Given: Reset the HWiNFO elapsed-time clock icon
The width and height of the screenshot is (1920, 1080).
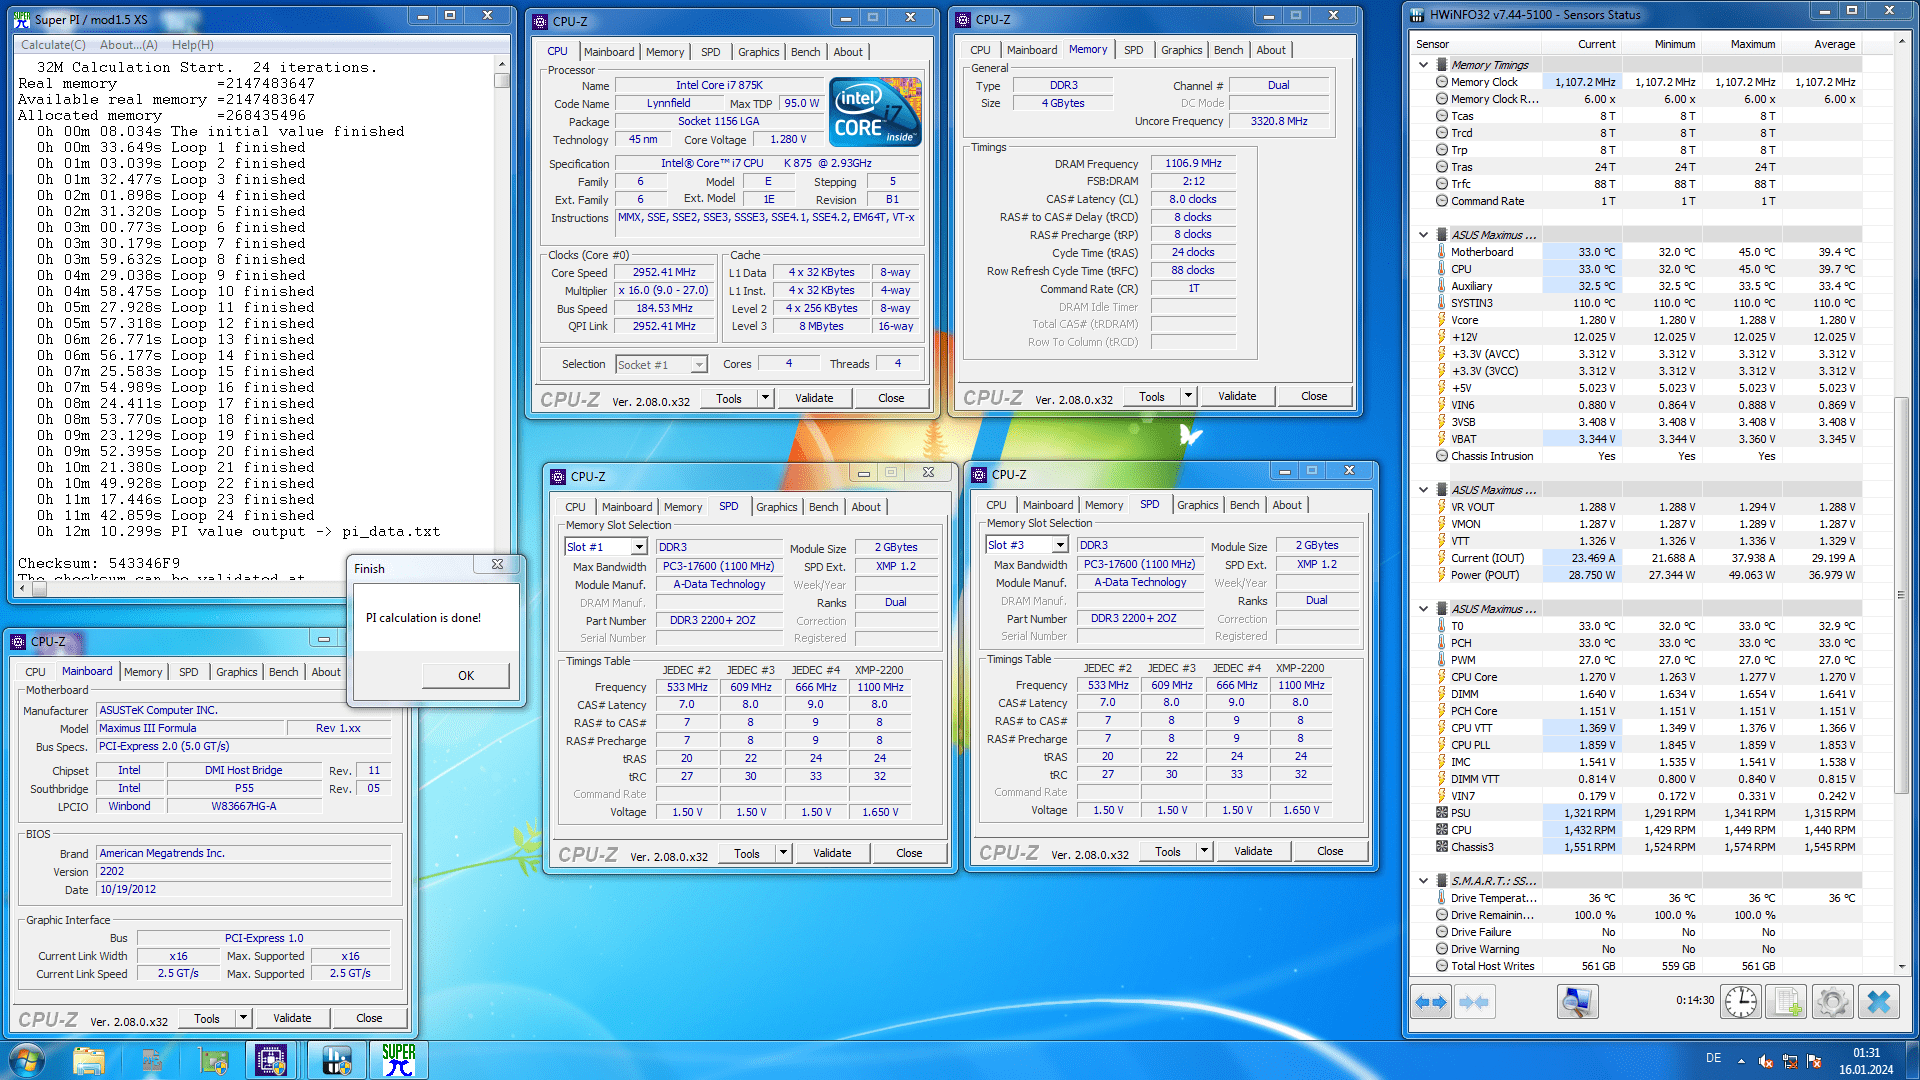Looking at the screenshot, I should point(1741,1002).
